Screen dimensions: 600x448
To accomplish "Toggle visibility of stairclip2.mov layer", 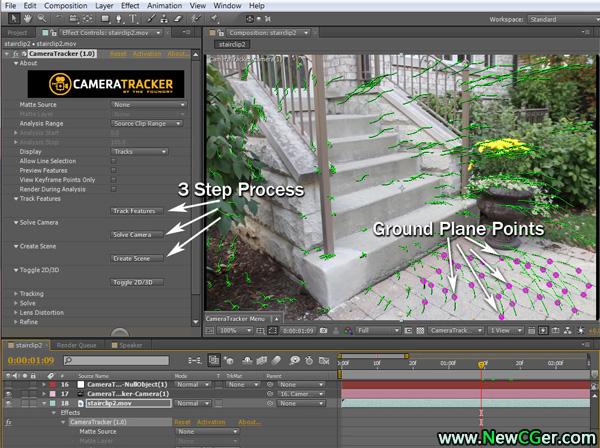I will tap(8, 403).
